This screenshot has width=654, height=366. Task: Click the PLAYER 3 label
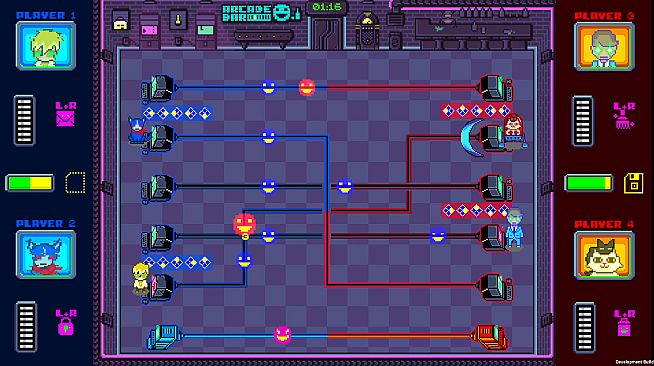pyautogui.click(x=604, y=16)
